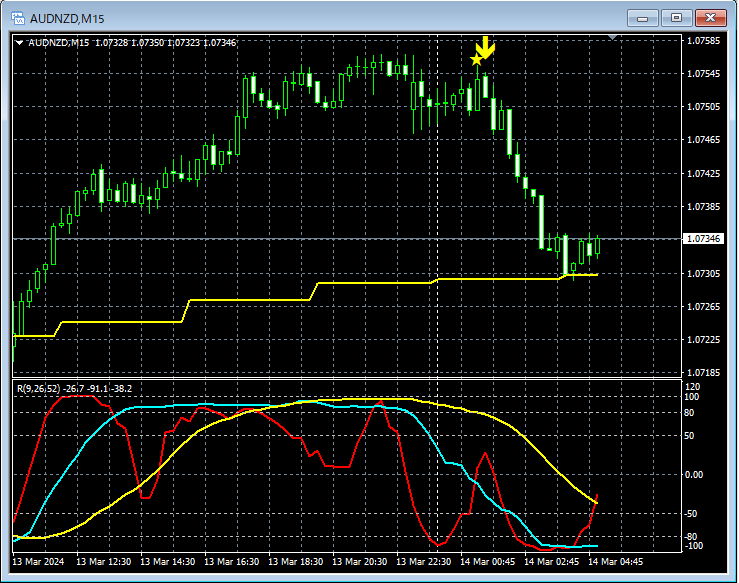Click price scale value 1.07265
This screenshot has width=739, height=583.
click(x=703, y=306)
